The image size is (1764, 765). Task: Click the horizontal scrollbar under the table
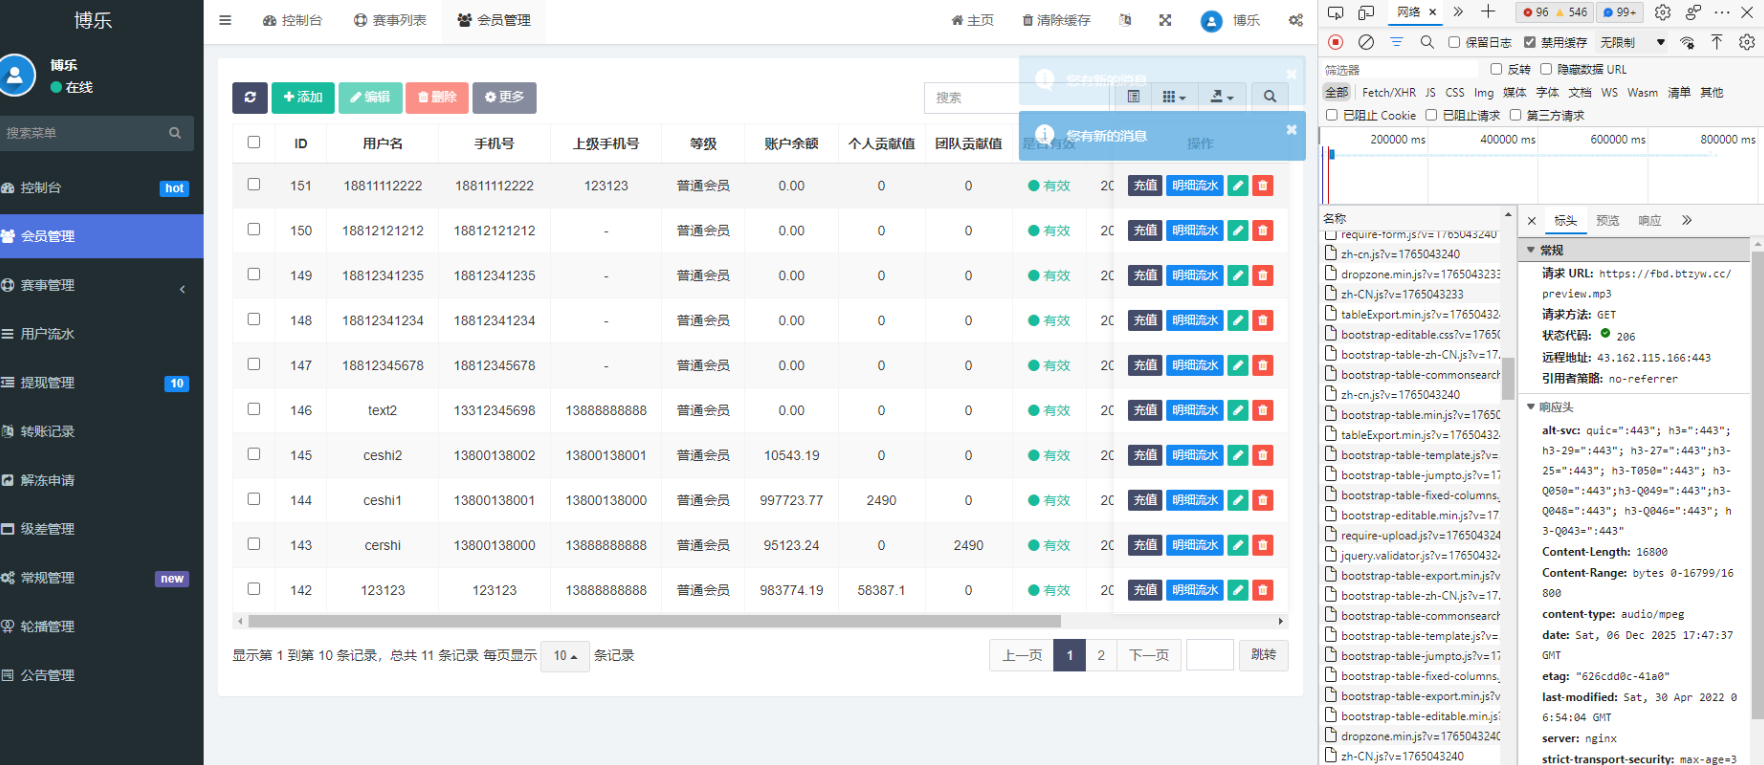point(654,621)
